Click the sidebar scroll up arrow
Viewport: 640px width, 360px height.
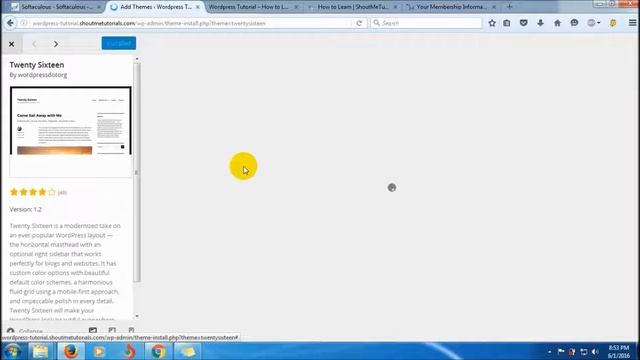(137, 59)
